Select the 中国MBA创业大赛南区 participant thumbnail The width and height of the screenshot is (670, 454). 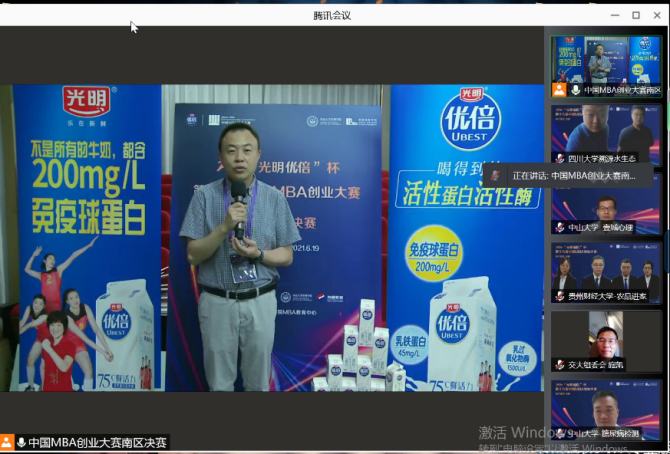click(x=606, y=60)
